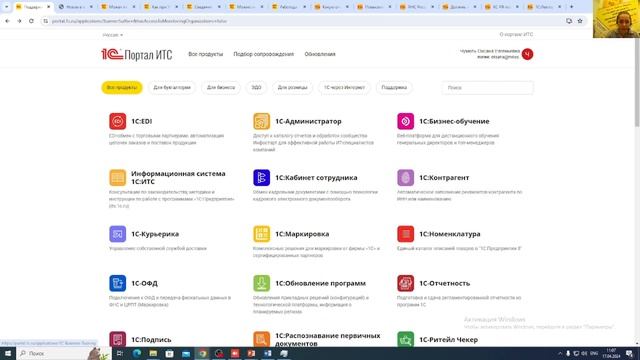
Task: Open the 1С:Обновление программ title link
Action: 320,283
